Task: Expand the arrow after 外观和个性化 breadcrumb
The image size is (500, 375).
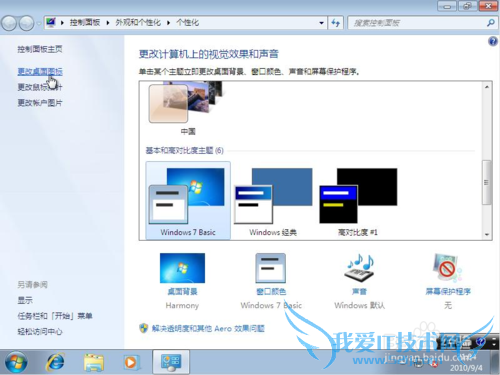Action: 168,23
